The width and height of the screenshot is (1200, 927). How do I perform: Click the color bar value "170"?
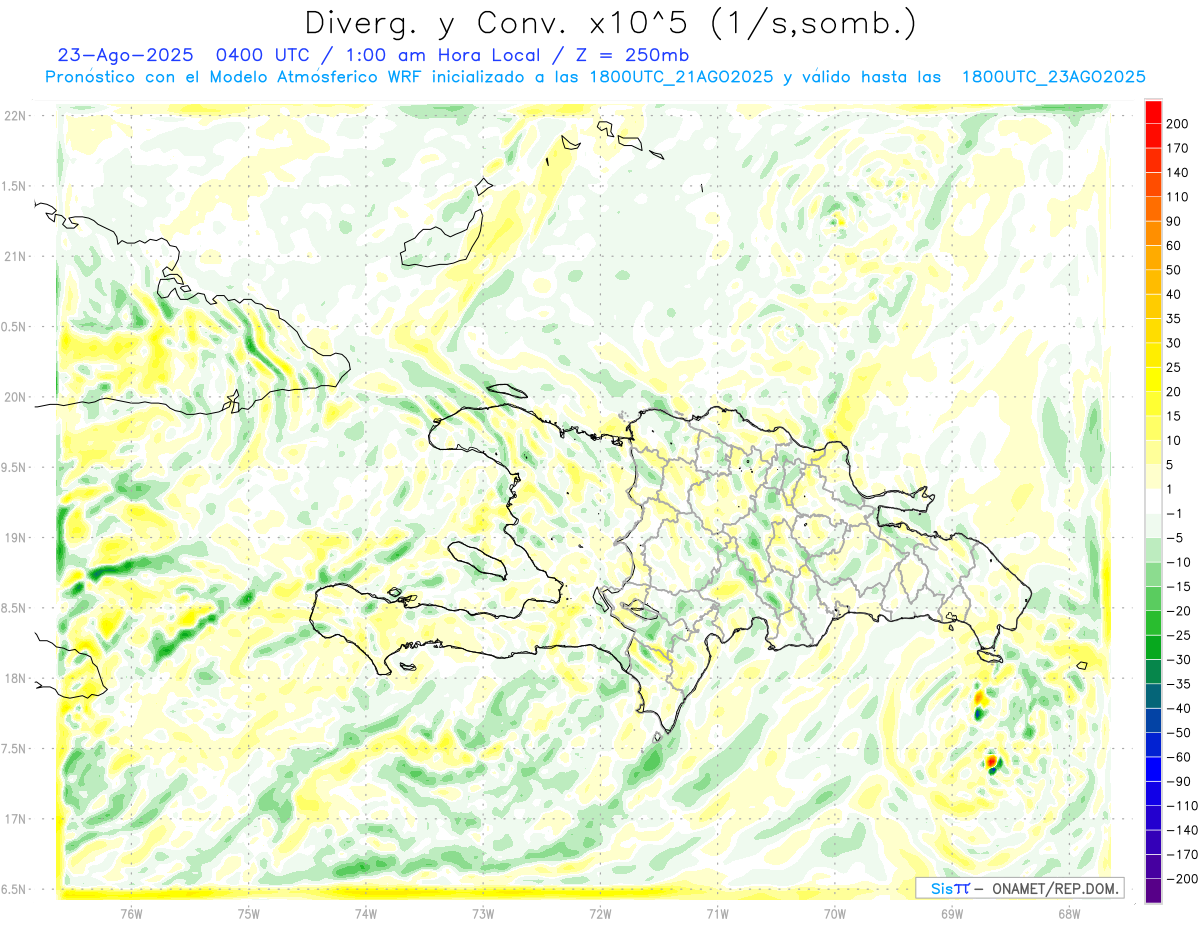click(1177, 148)
